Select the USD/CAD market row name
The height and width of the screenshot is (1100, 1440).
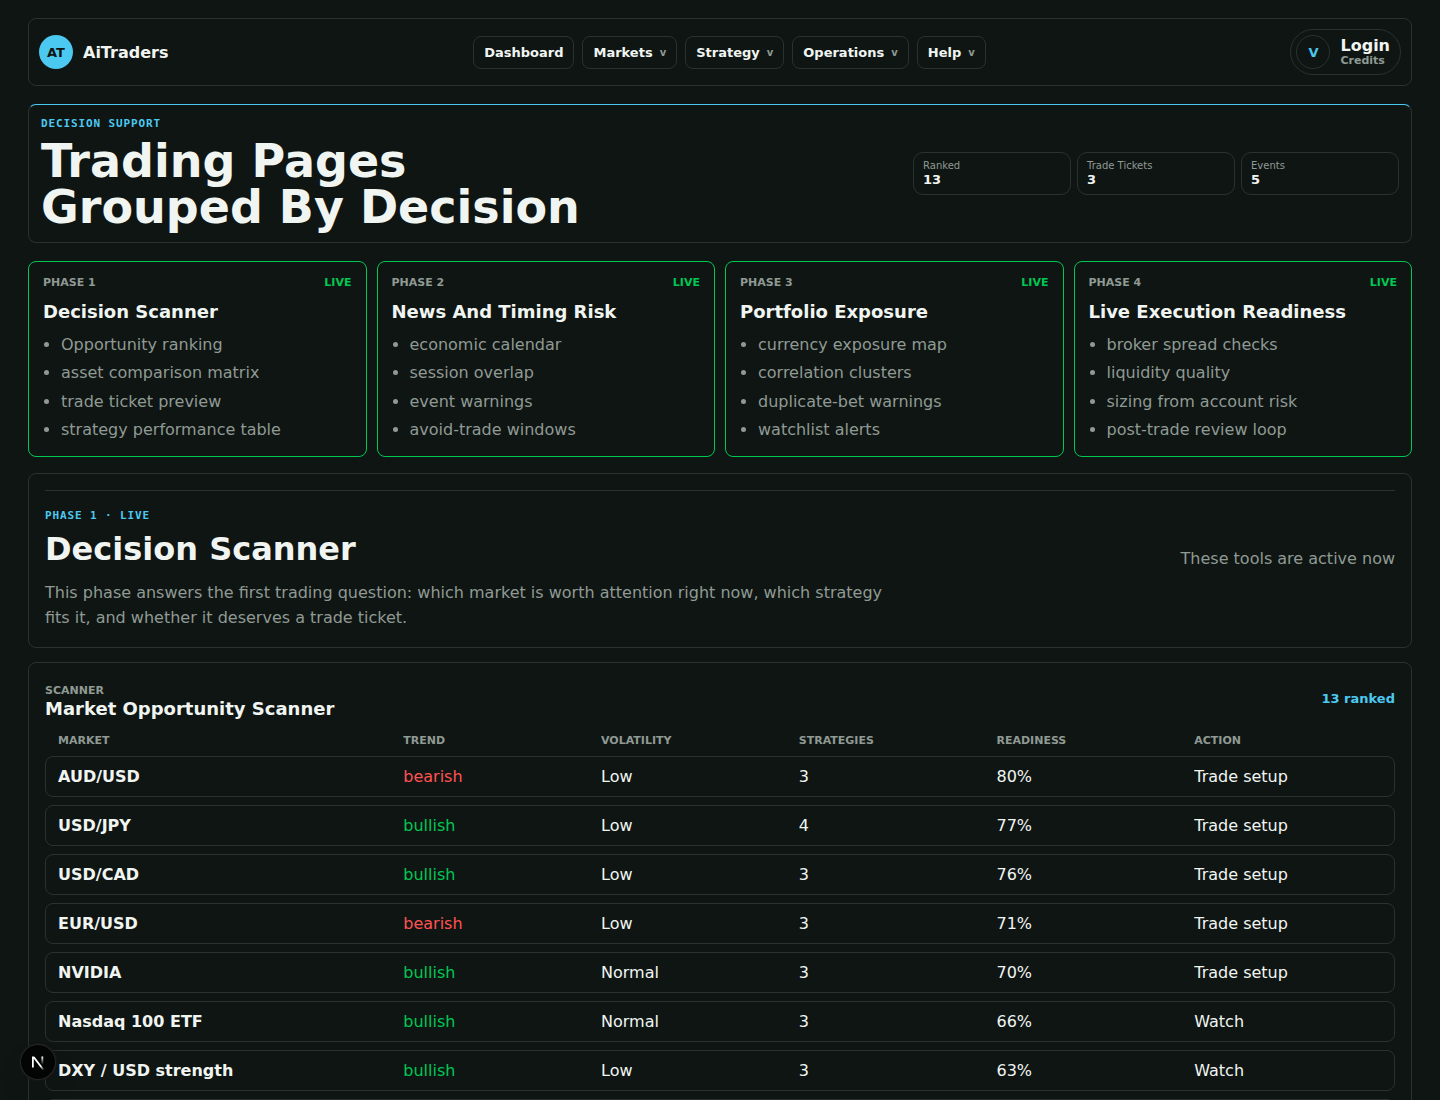click(x=99, y=874)
